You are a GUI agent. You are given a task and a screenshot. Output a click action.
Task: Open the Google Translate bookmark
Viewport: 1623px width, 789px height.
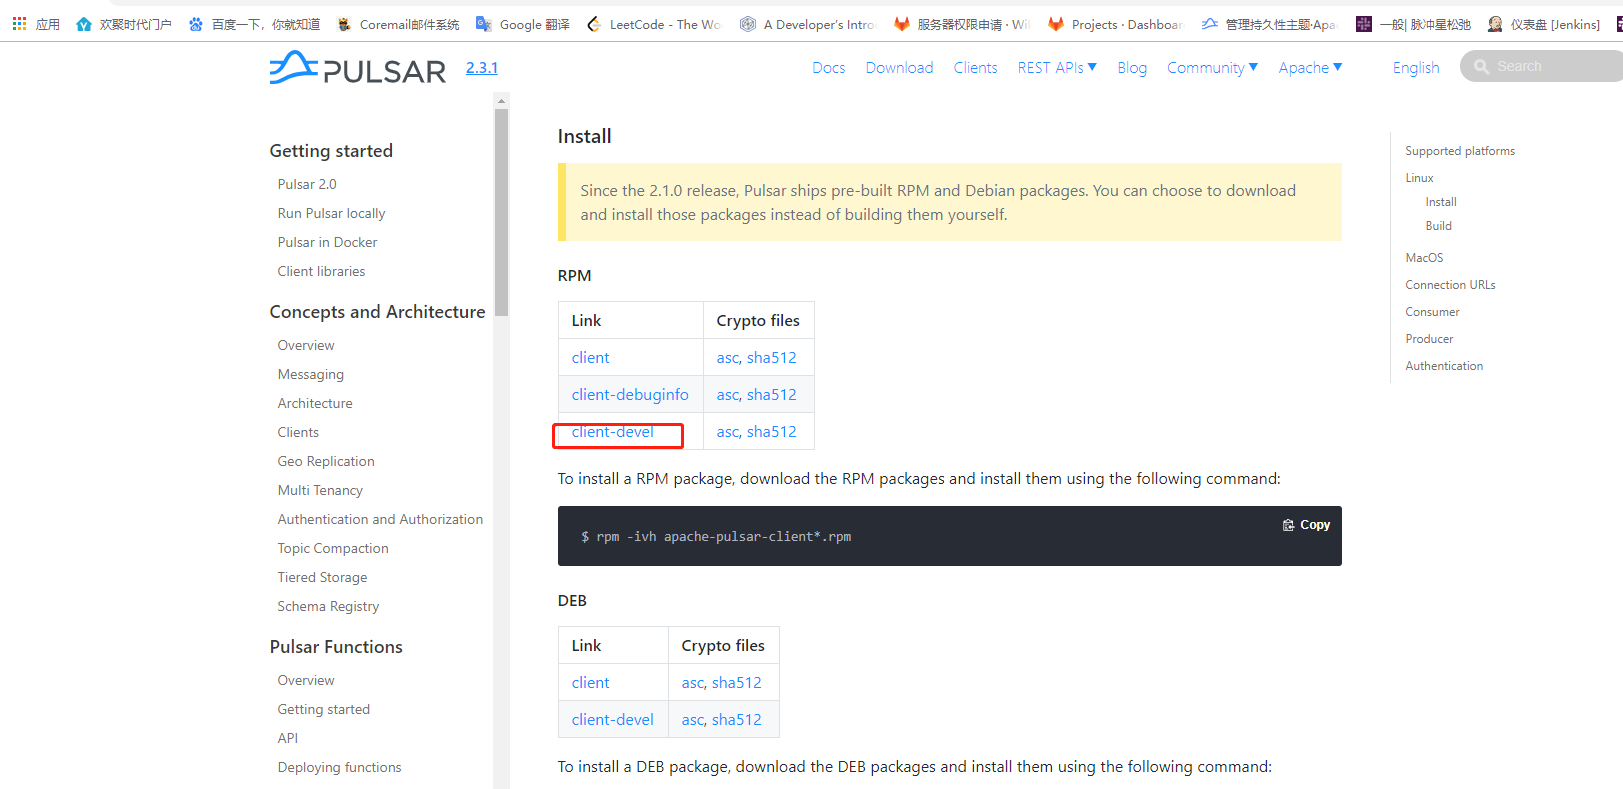pos(523,24)
